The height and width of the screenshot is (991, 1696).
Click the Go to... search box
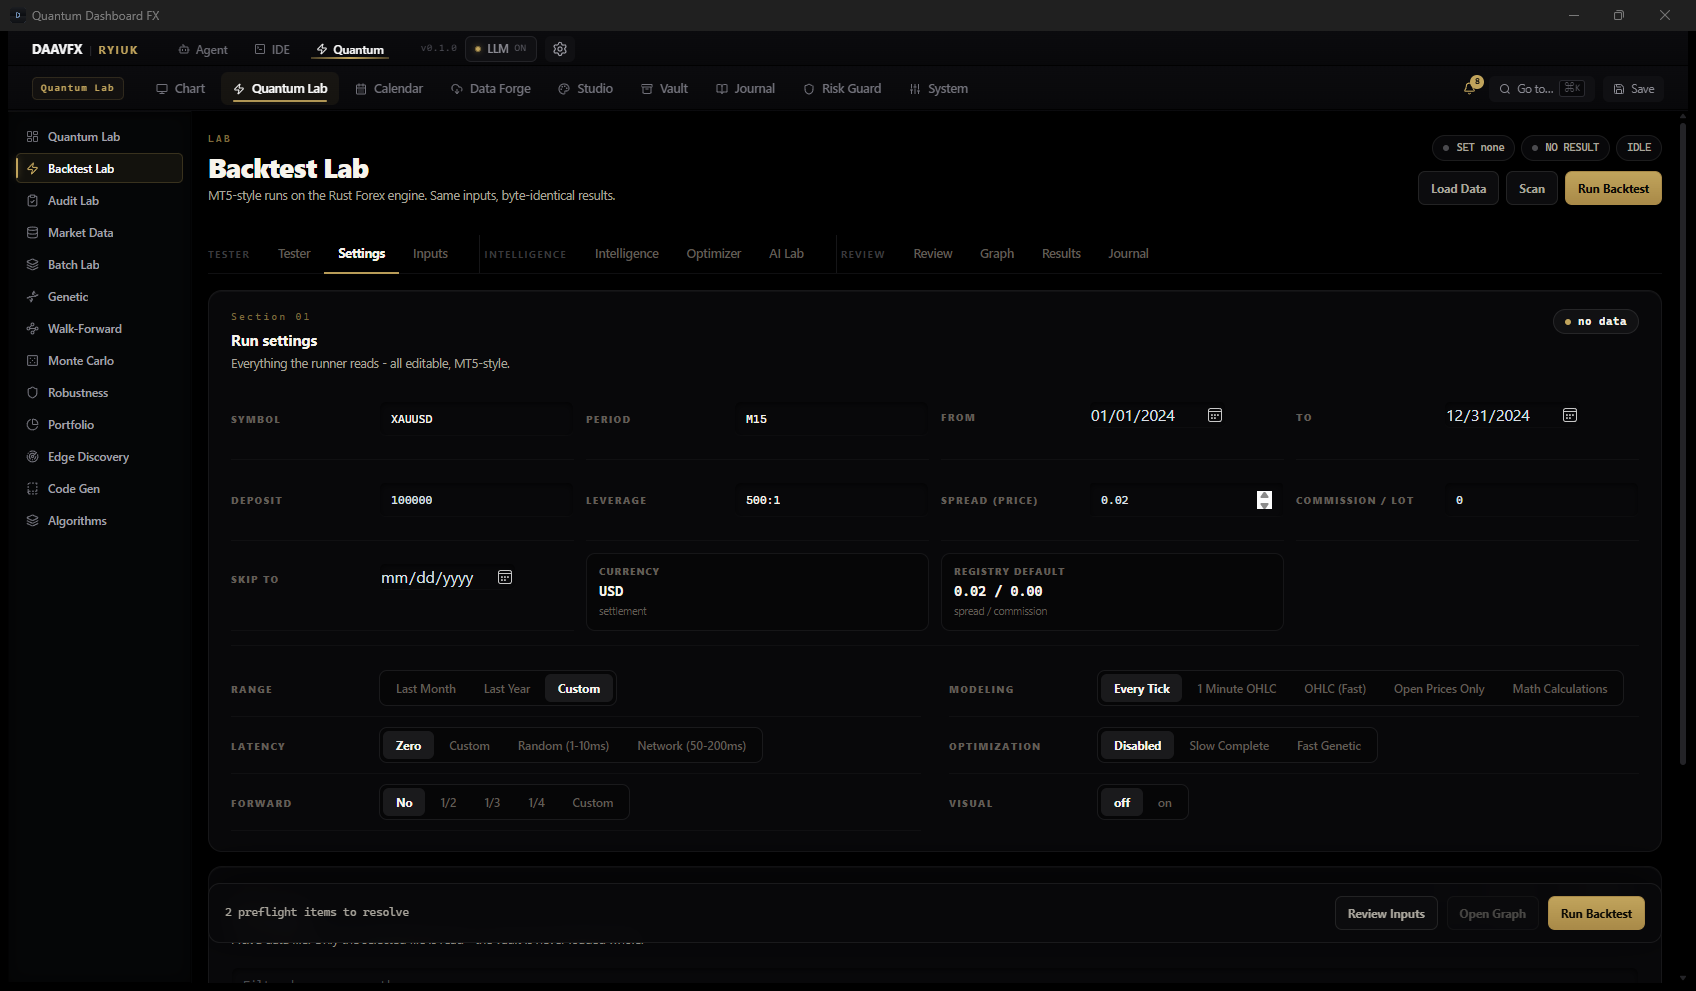tap(1543, 89)
